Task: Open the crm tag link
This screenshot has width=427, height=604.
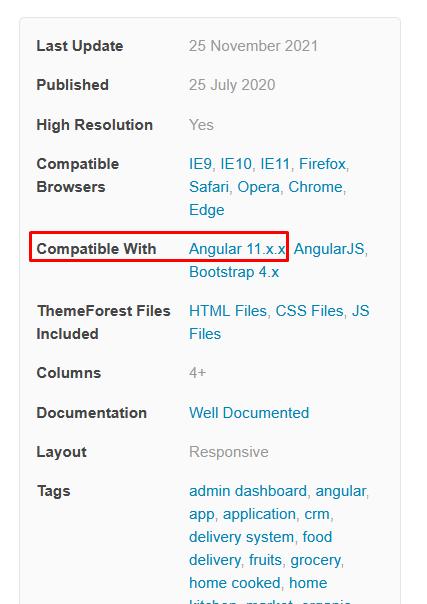Action: [x=317, y=514]
